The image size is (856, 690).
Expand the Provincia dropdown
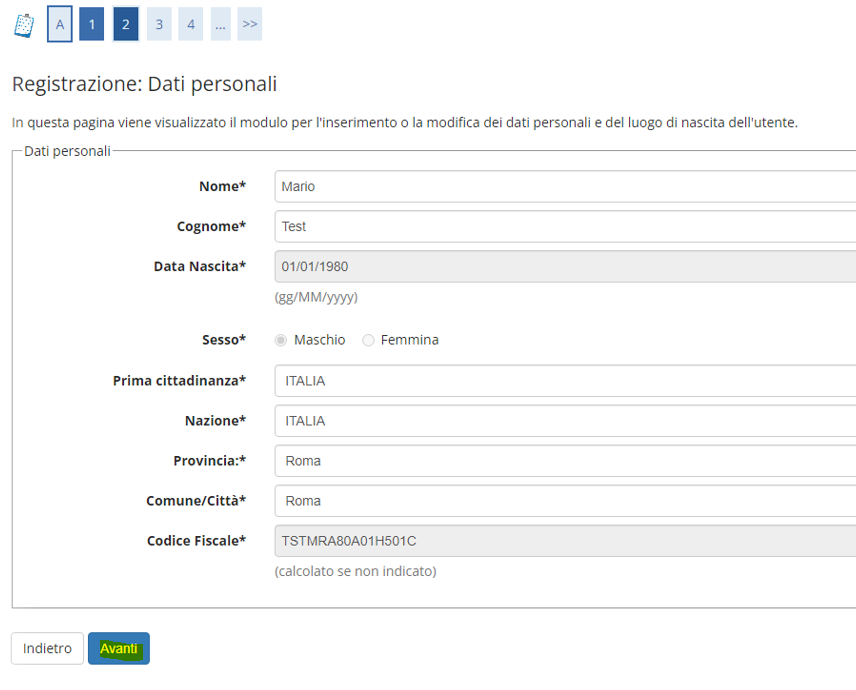tap(565, 461)
